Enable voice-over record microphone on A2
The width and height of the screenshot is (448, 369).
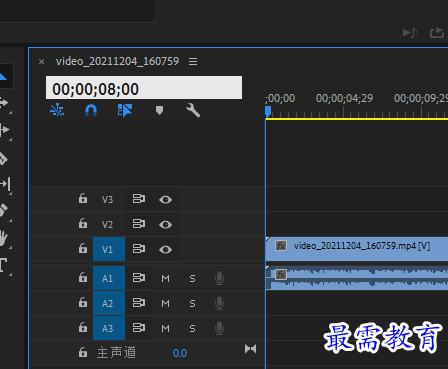coord(219,303)
